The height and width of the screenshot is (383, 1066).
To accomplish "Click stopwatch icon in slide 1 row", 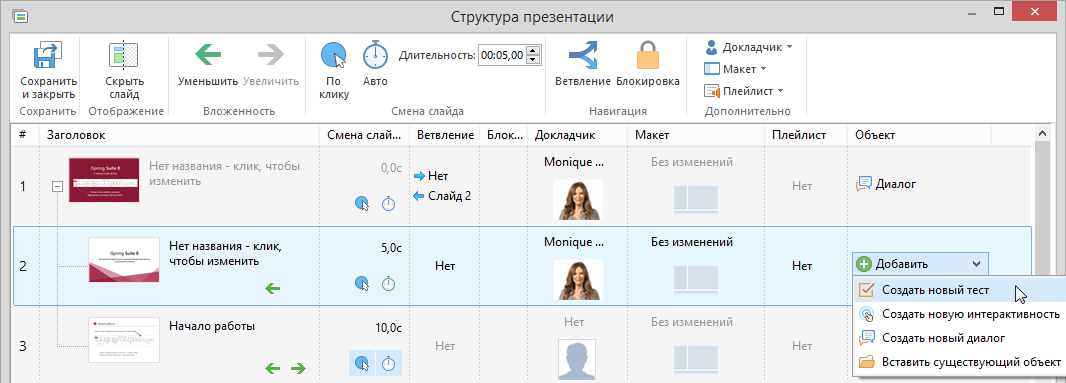I will coord(388,203).
